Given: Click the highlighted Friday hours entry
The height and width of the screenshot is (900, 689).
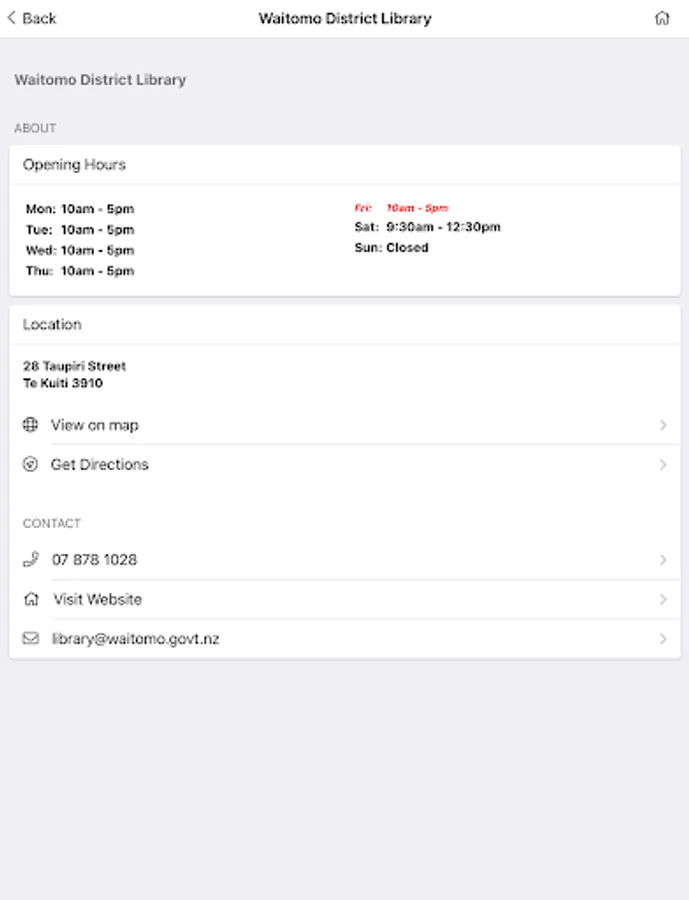Looking at the screenshot, I should (402, 208).
